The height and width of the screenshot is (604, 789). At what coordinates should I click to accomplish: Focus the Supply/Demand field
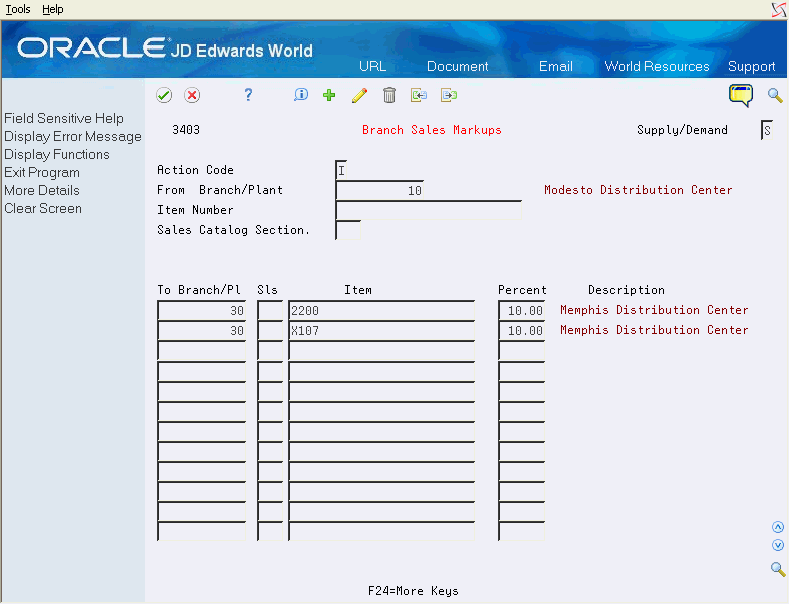tap(767, 130)
